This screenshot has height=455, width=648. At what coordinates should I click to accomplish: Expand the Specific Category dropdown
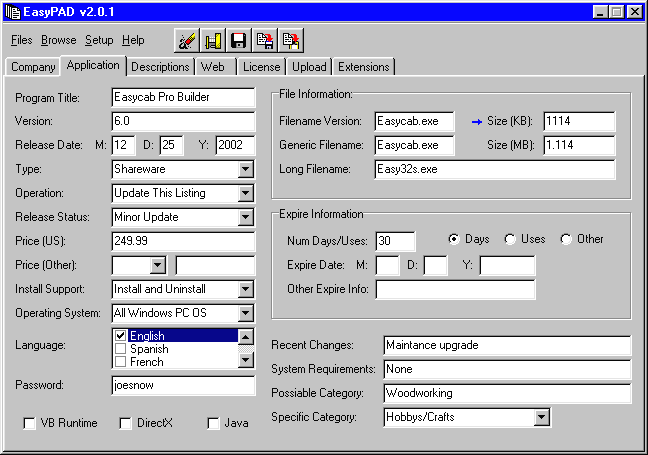(541, 417)
